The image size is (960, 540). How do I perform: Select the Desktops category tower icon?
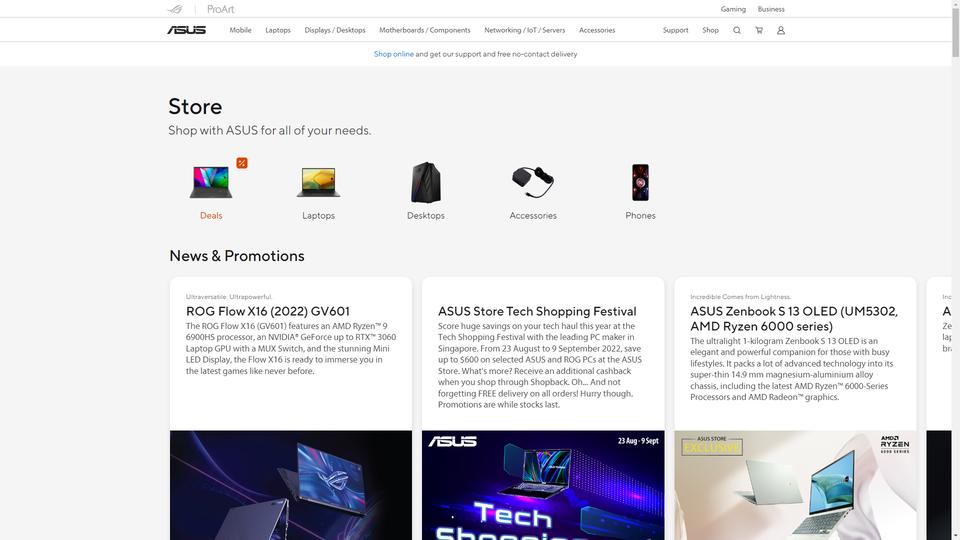click(426, 182)
